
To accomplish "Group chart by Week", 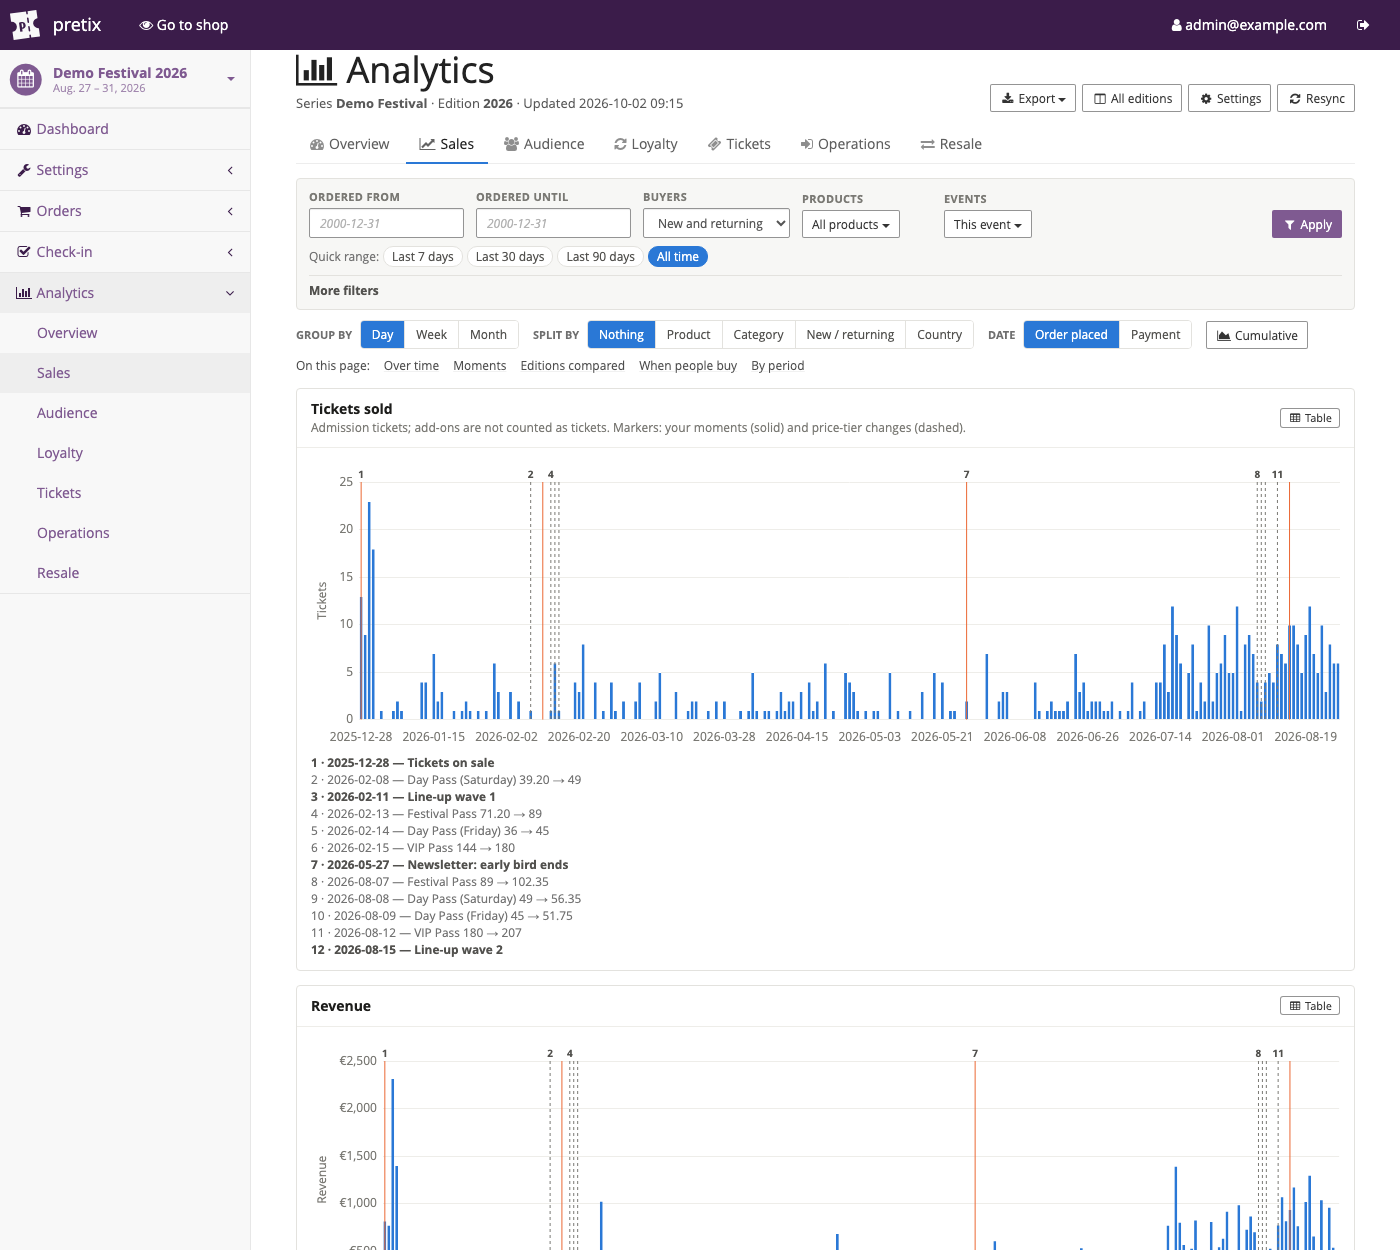I will 431,335.
